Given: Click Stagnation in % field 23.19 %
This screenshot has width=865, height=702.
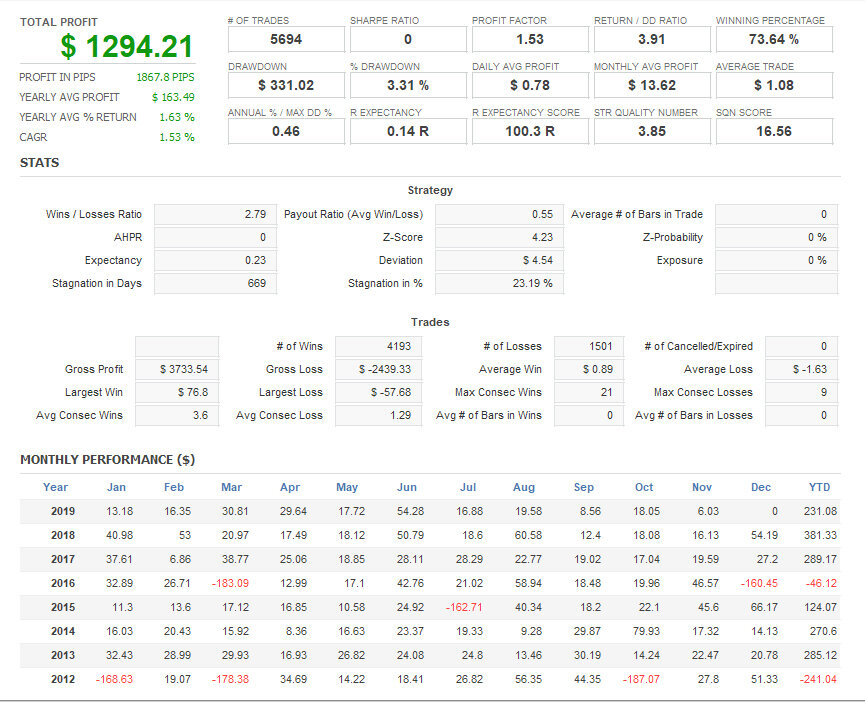Looking at the screenshot, I should [x=499, y=283].
